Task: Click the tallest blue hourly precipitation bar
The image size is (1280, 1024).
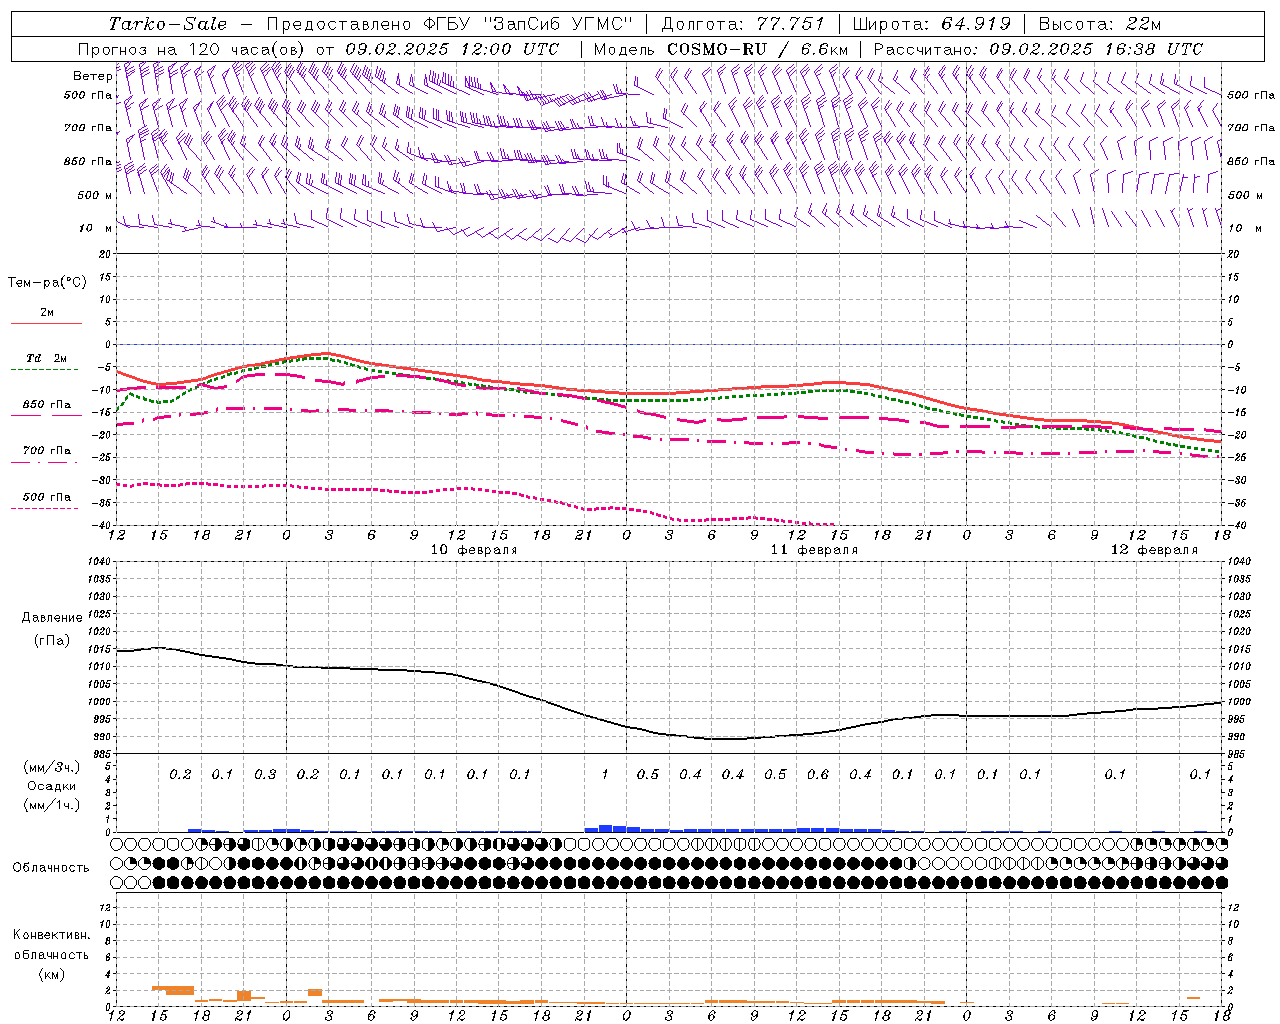Action: (605, 828)
